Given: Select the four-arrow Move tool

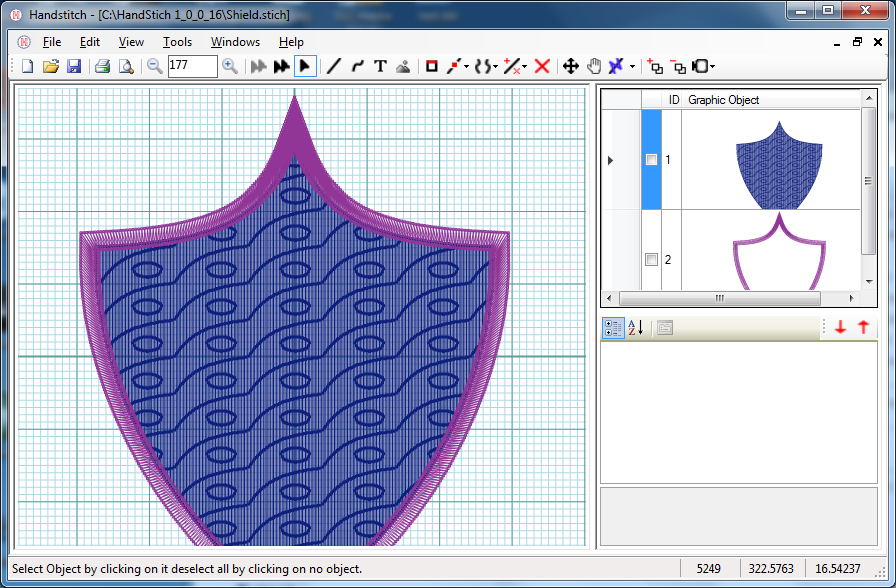Looking at the screenshot, I should click(570, 66).
